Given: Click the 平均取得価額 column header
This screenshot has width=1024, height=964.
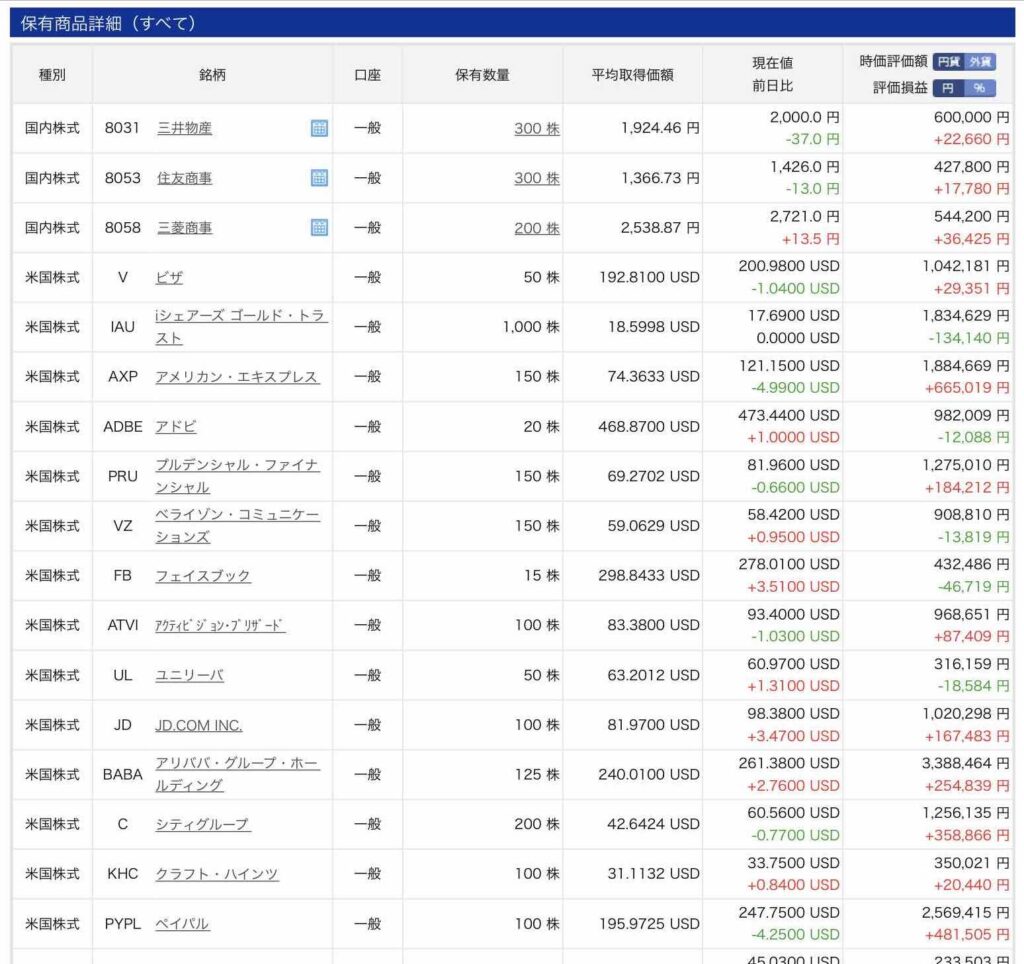Looking at the screenshot, I should coord(633,74).
